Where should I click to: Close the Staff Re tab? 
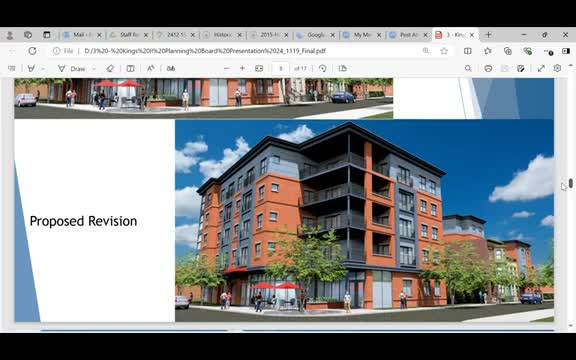146,35
